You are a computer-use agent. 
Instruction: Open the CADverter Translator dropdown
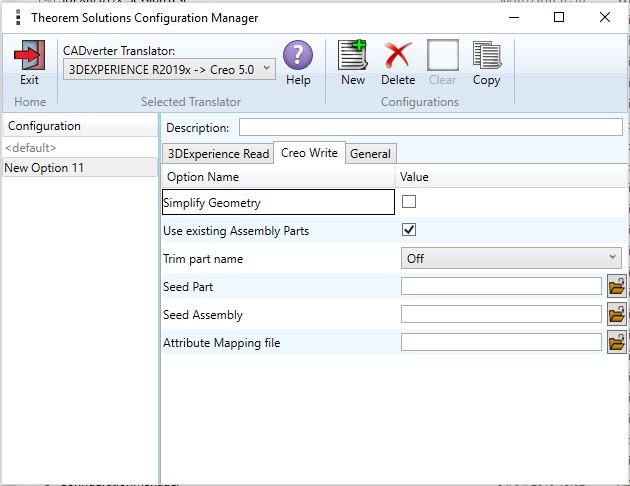pyautogui.click(x=169, y=69)
